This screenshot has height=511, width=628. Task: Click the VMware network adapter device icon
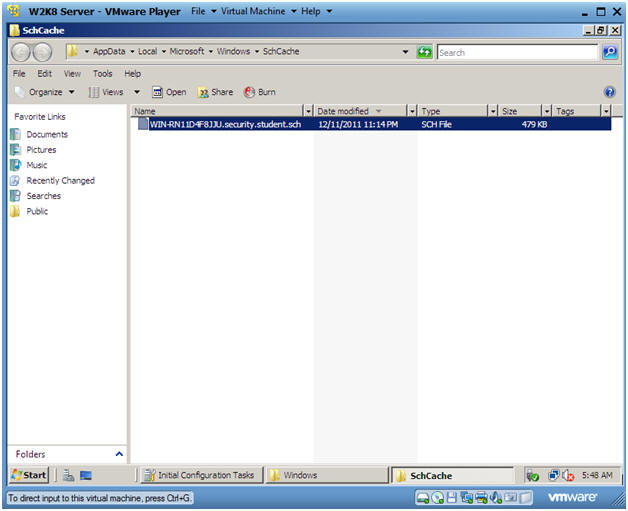coord(467,498)
